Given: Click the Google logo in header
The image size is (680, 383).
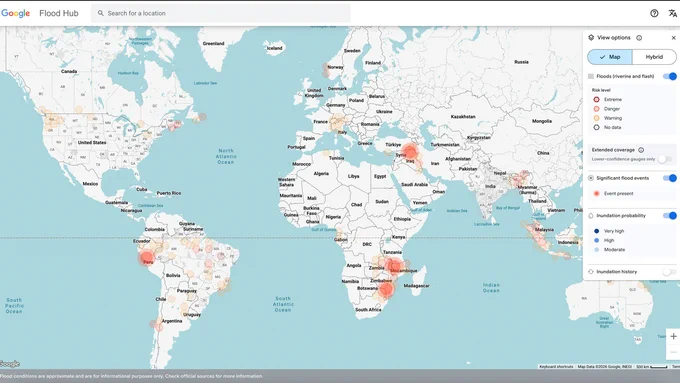Looking at the screenshot, I should [16, 13].
